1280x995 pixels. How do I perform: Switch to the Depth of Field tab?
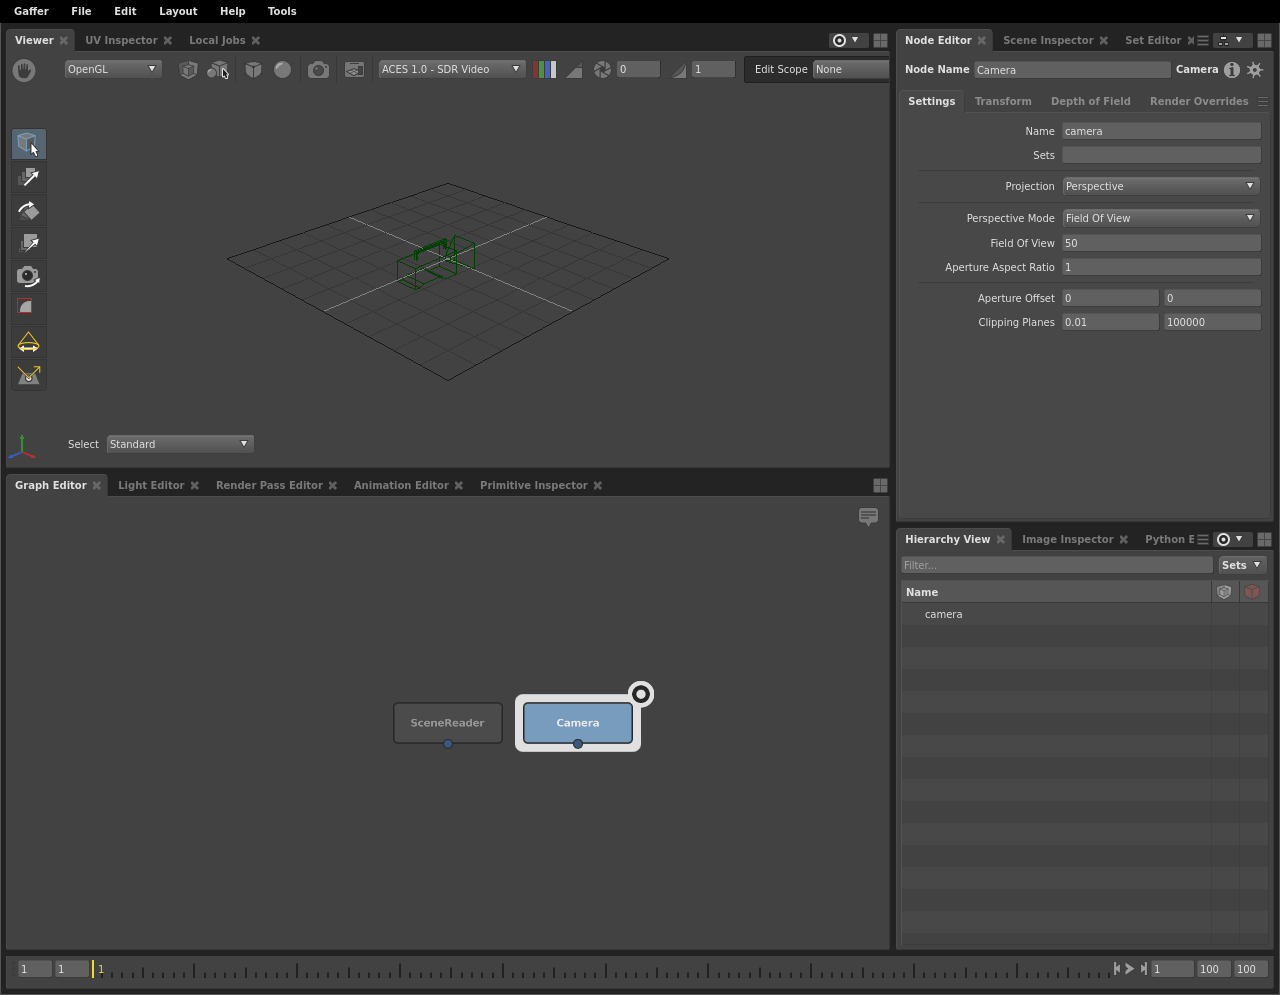[x=1090, y=101]
